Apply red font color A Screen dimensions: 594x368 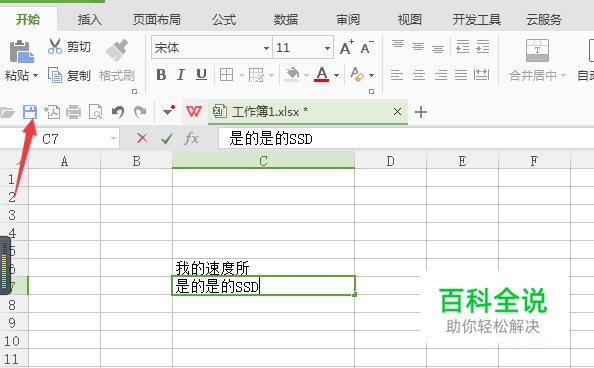click(x=322, y=74)
